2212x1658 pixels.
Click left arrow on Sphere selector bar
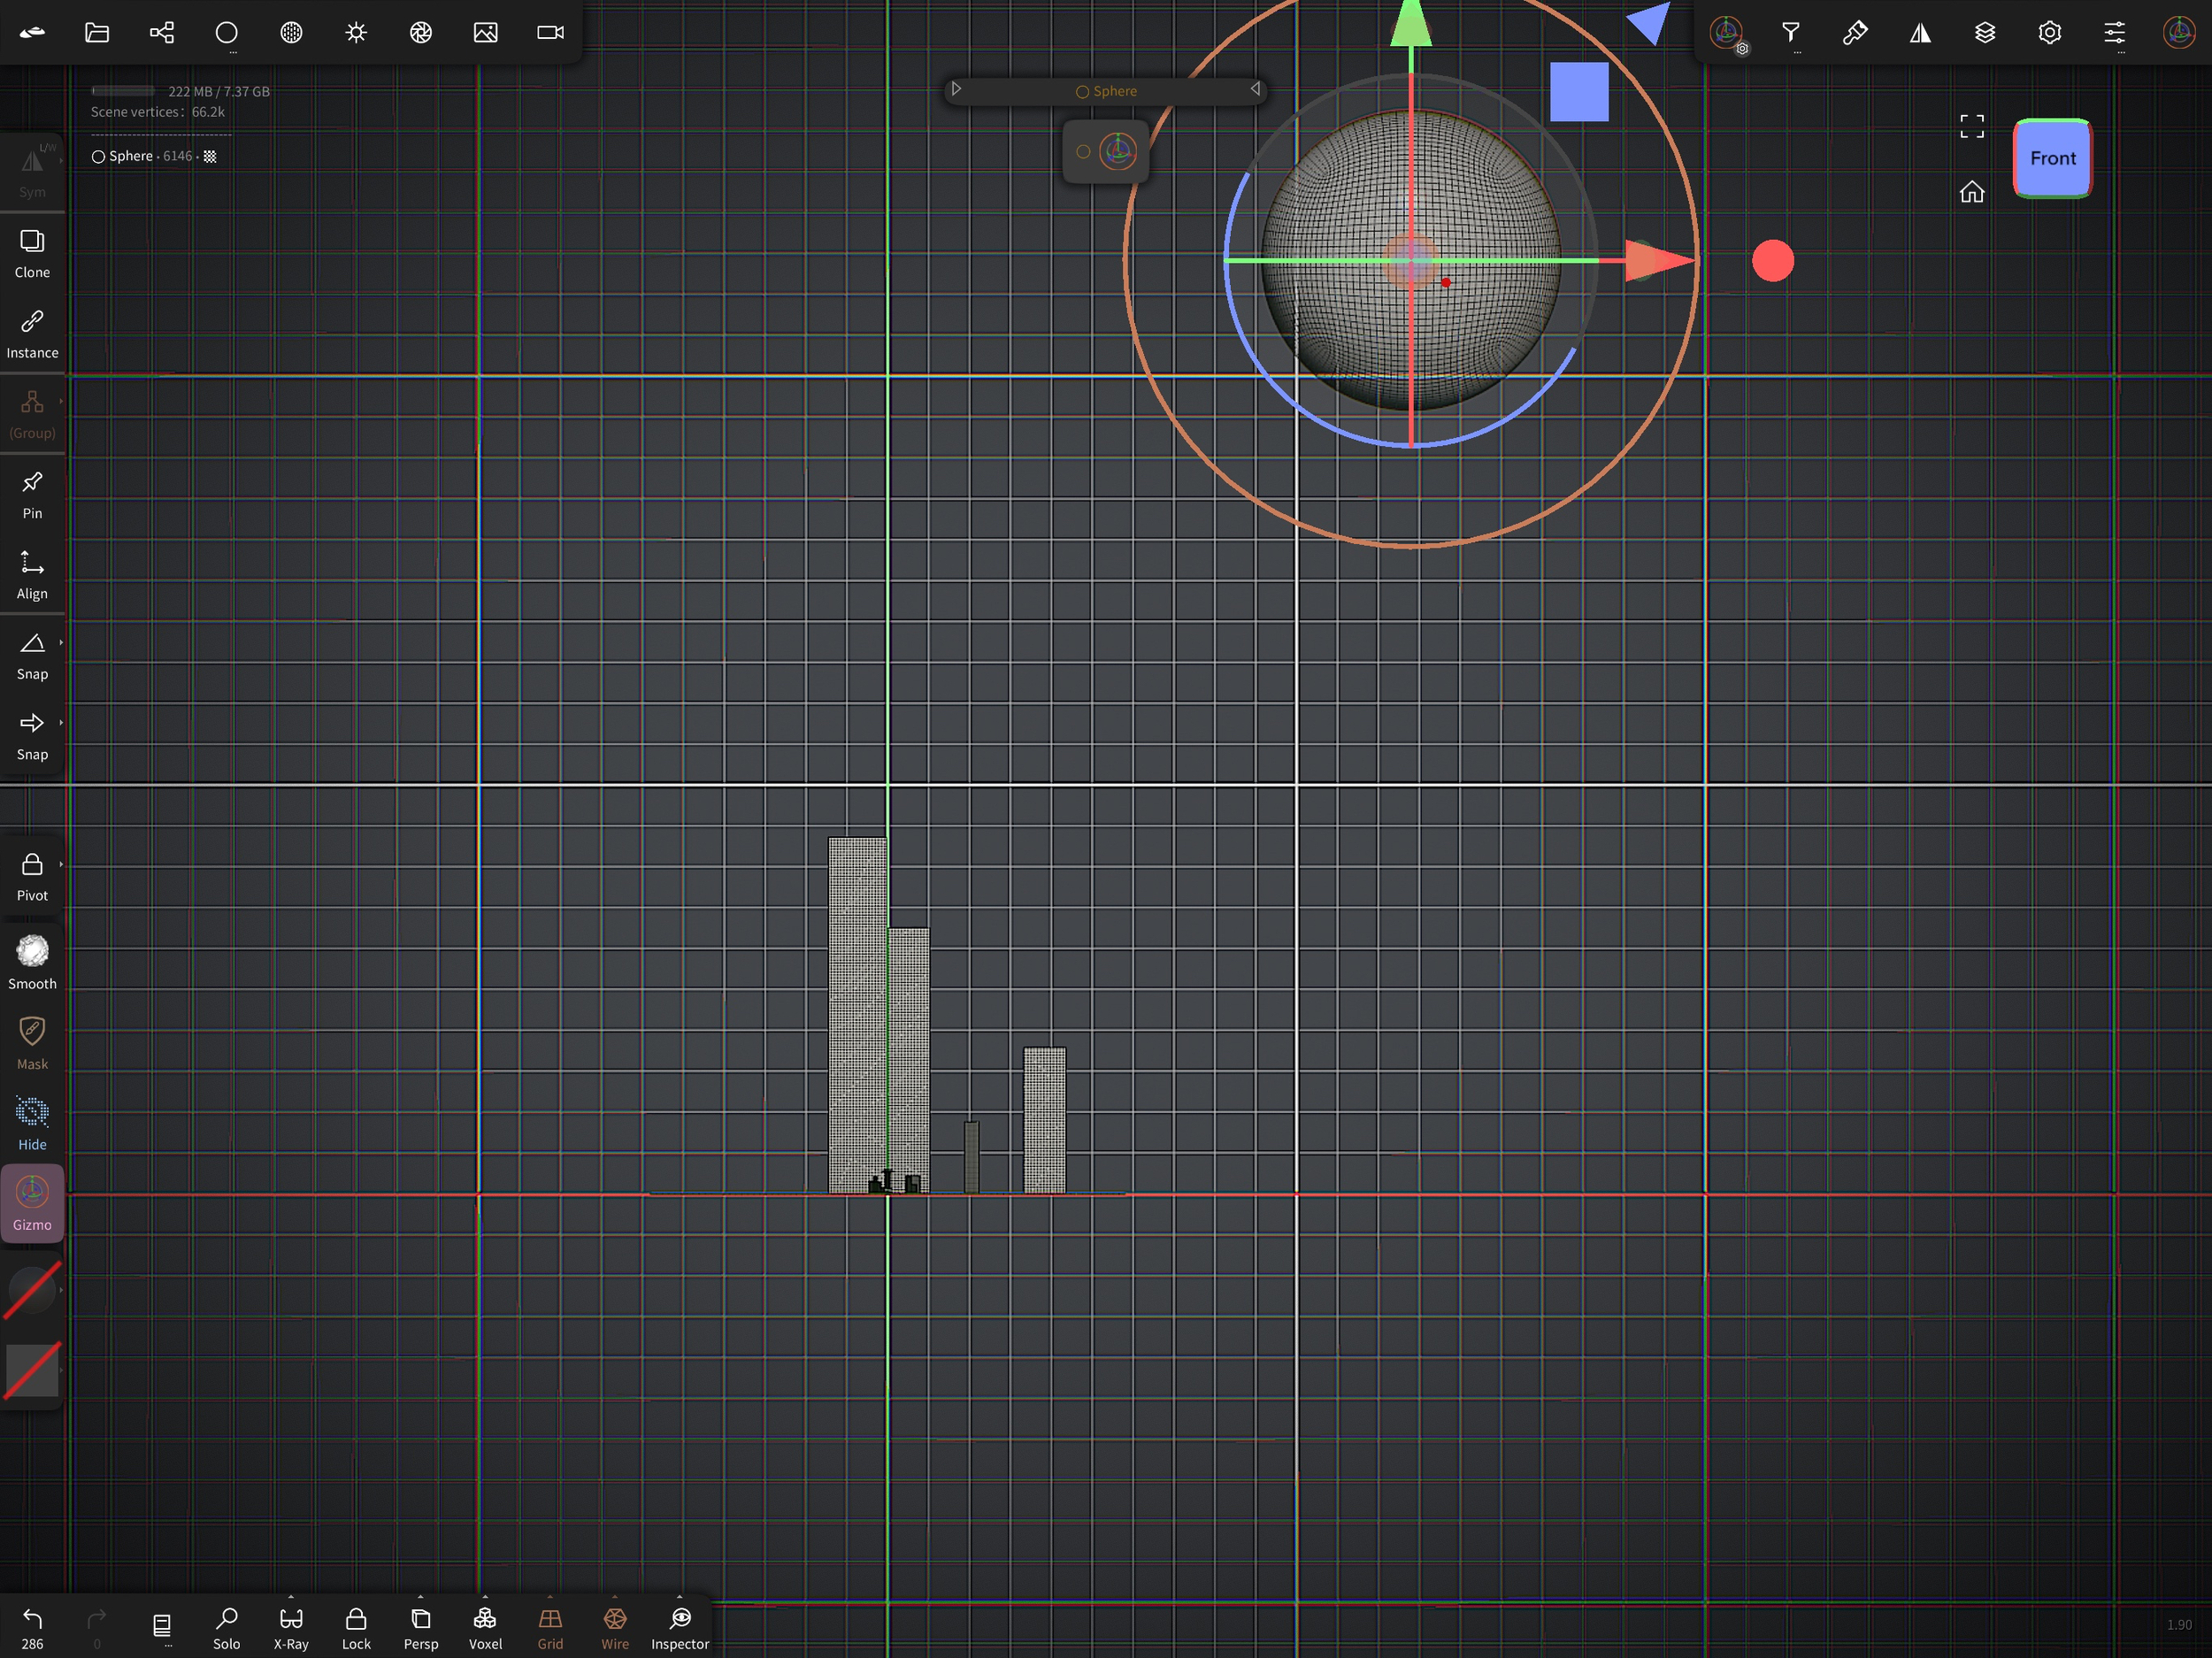[956, 90]
